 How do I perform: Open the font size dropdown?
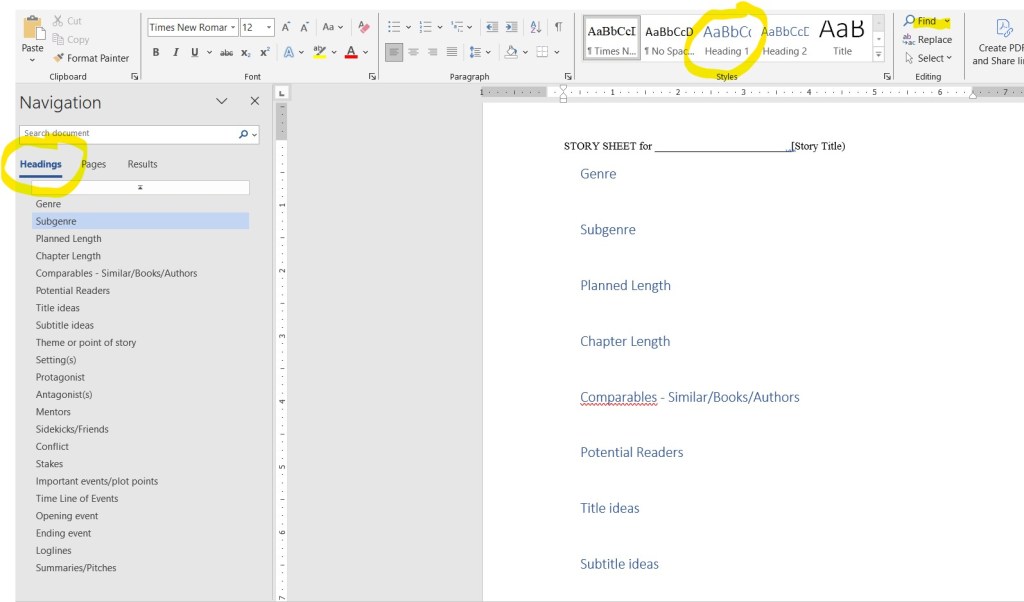tap(268, 28)
